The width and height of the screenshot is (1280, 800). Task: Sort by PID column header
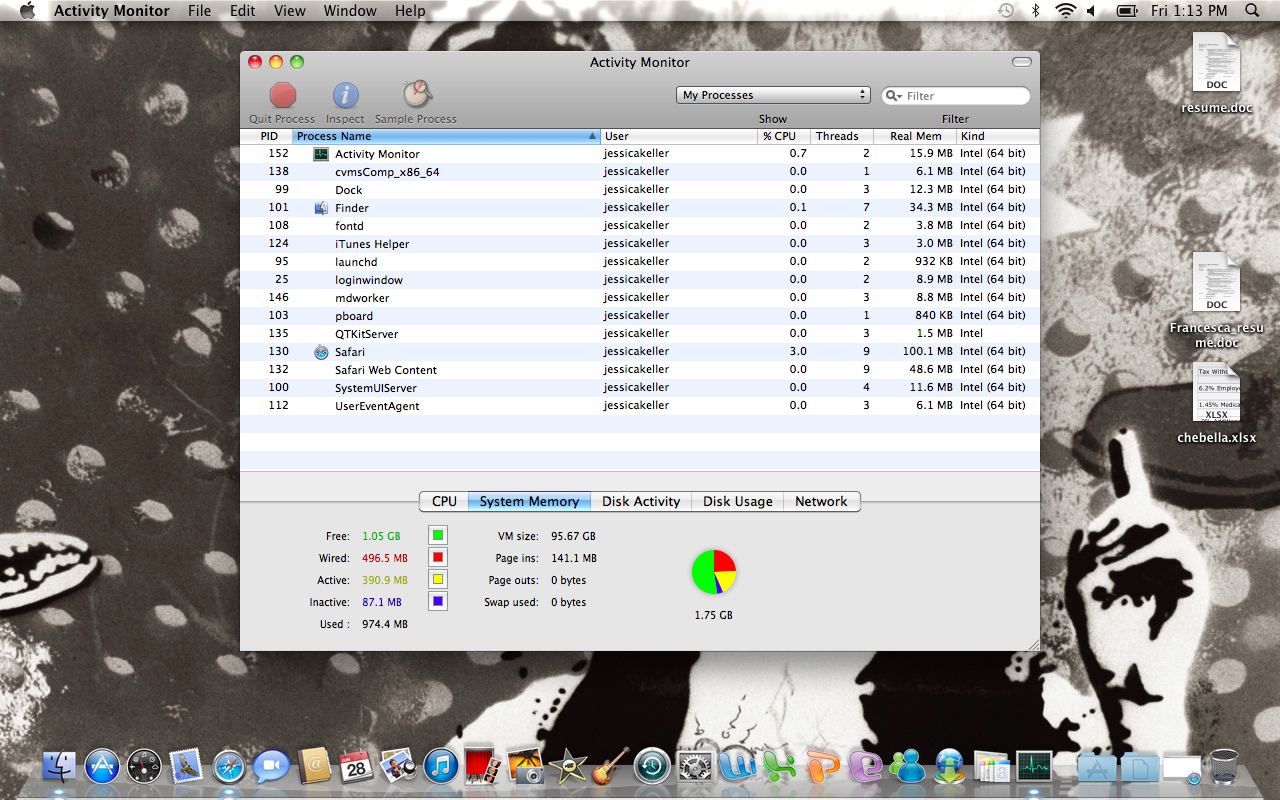coord(267,136)
